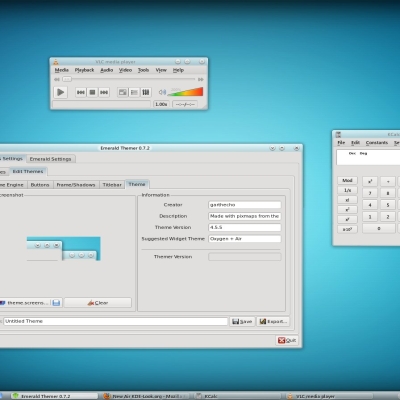Open VLC extended settings equalizer icon
400x400 pixels.
click(146, 92)
